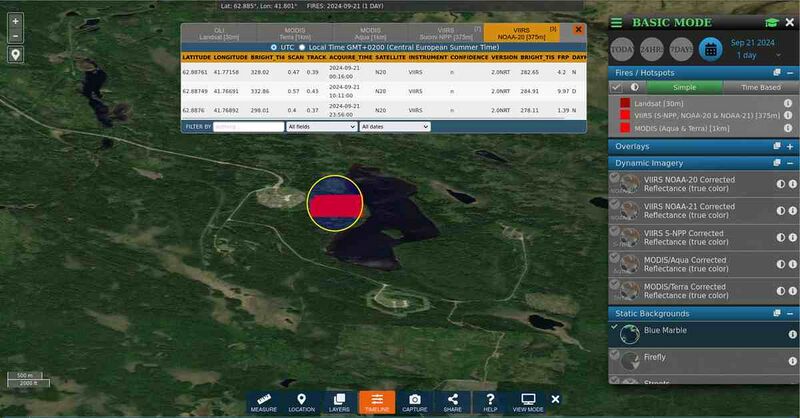Show info for Landsat [30m] layer
800x418 pixels.
(788, 102)
